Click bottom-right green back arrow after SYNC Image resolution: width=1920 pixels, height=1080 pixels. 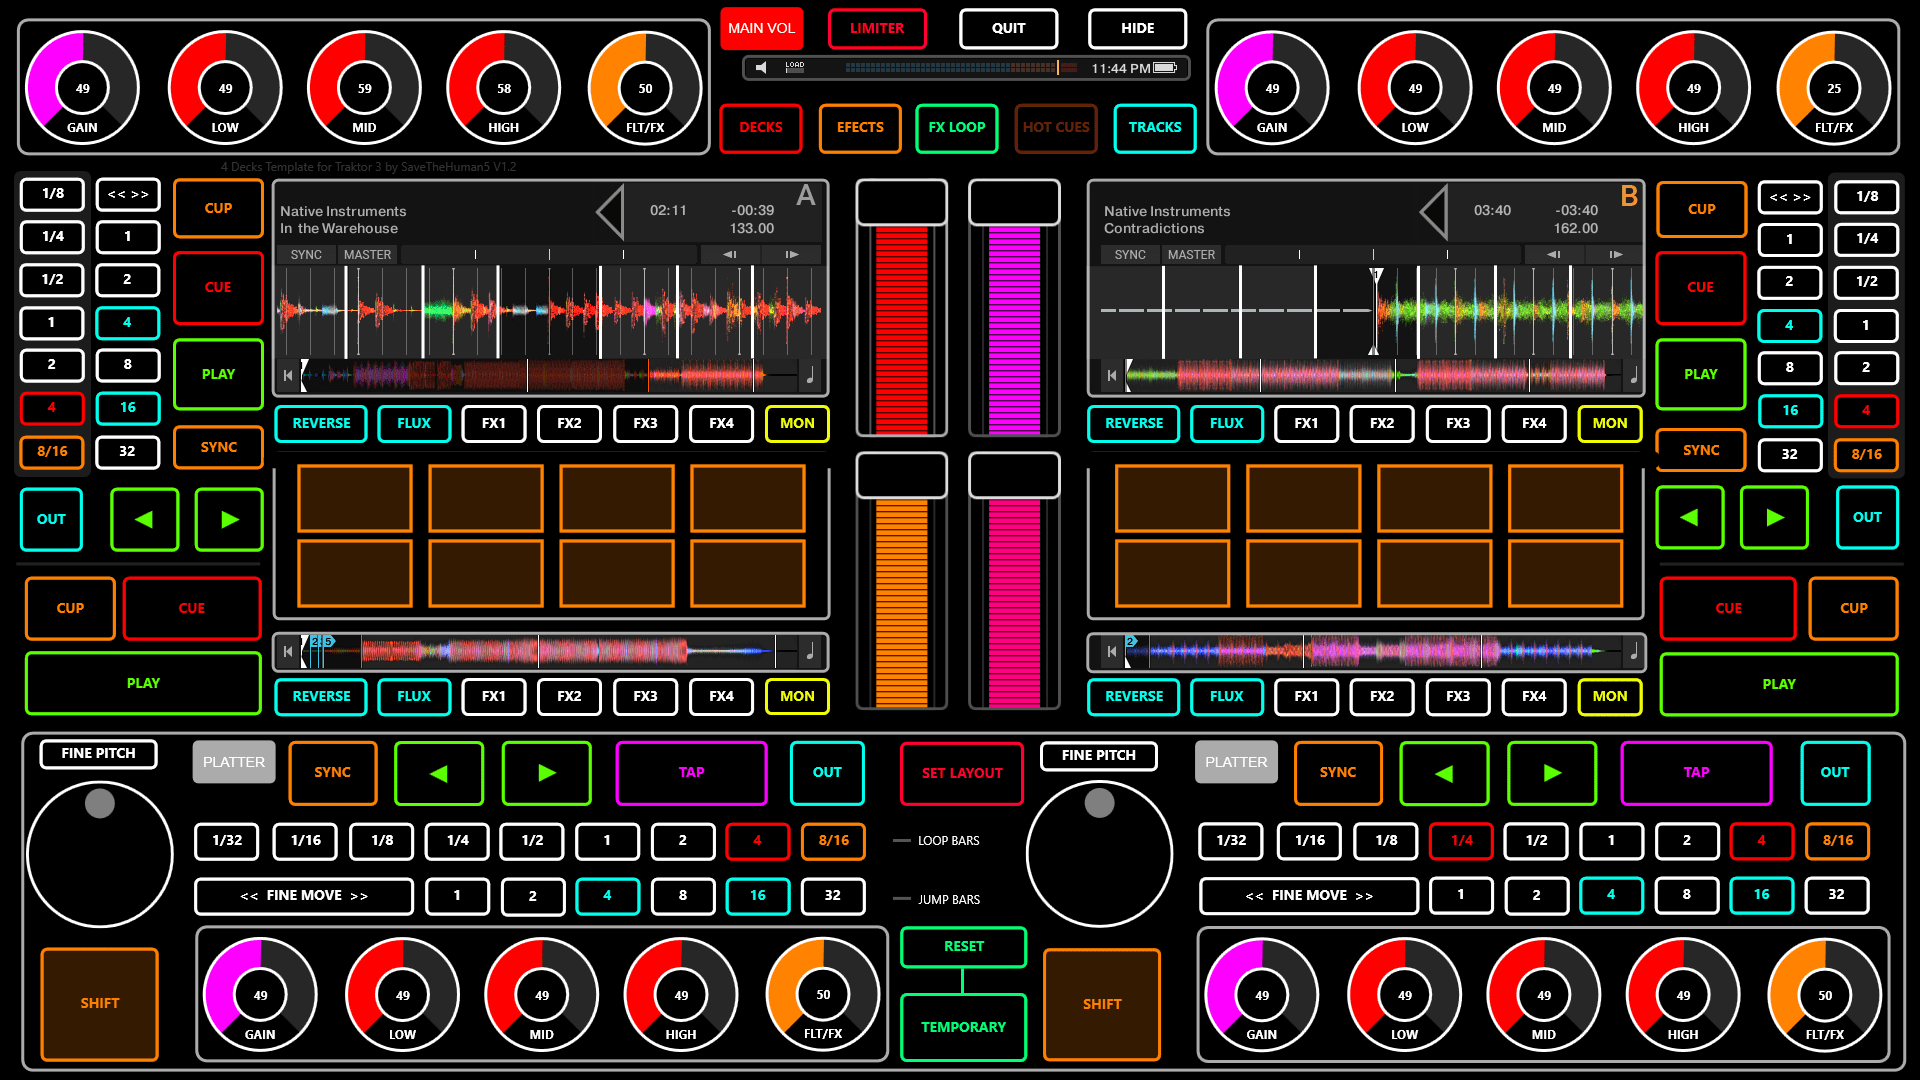pos(1444,773)
